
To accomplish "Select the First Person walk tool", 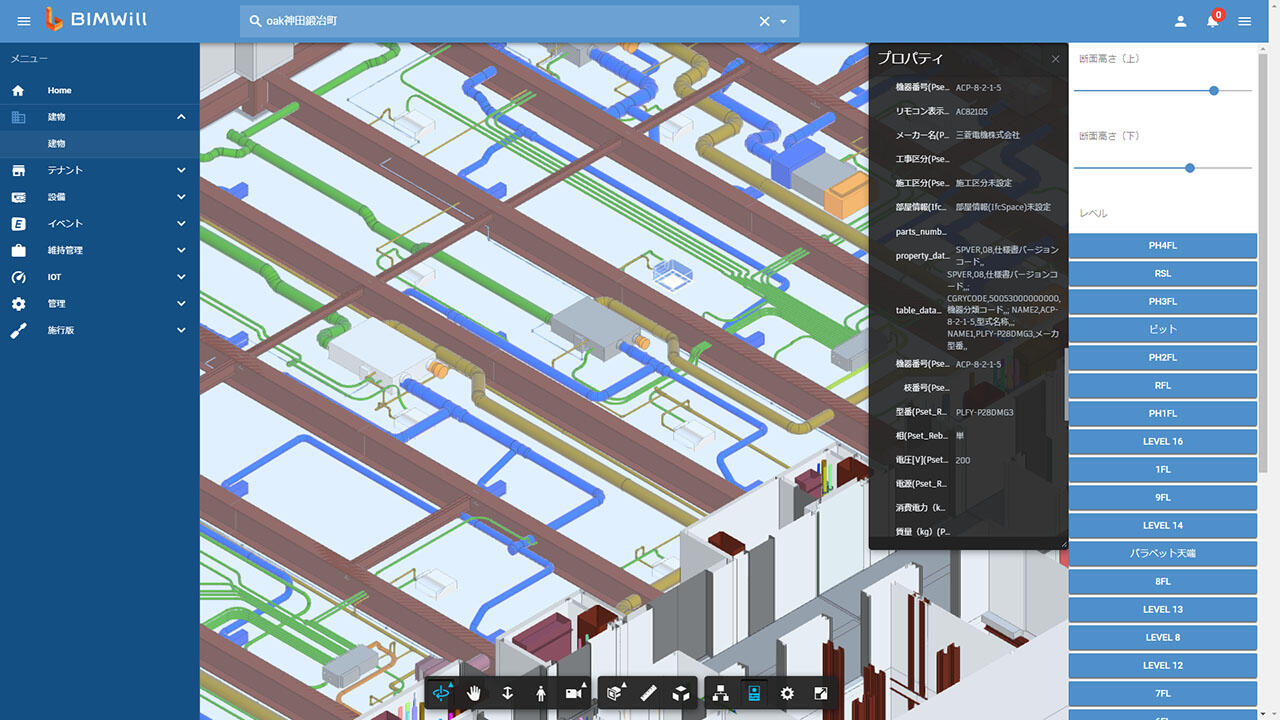I will tap(541, 693).
